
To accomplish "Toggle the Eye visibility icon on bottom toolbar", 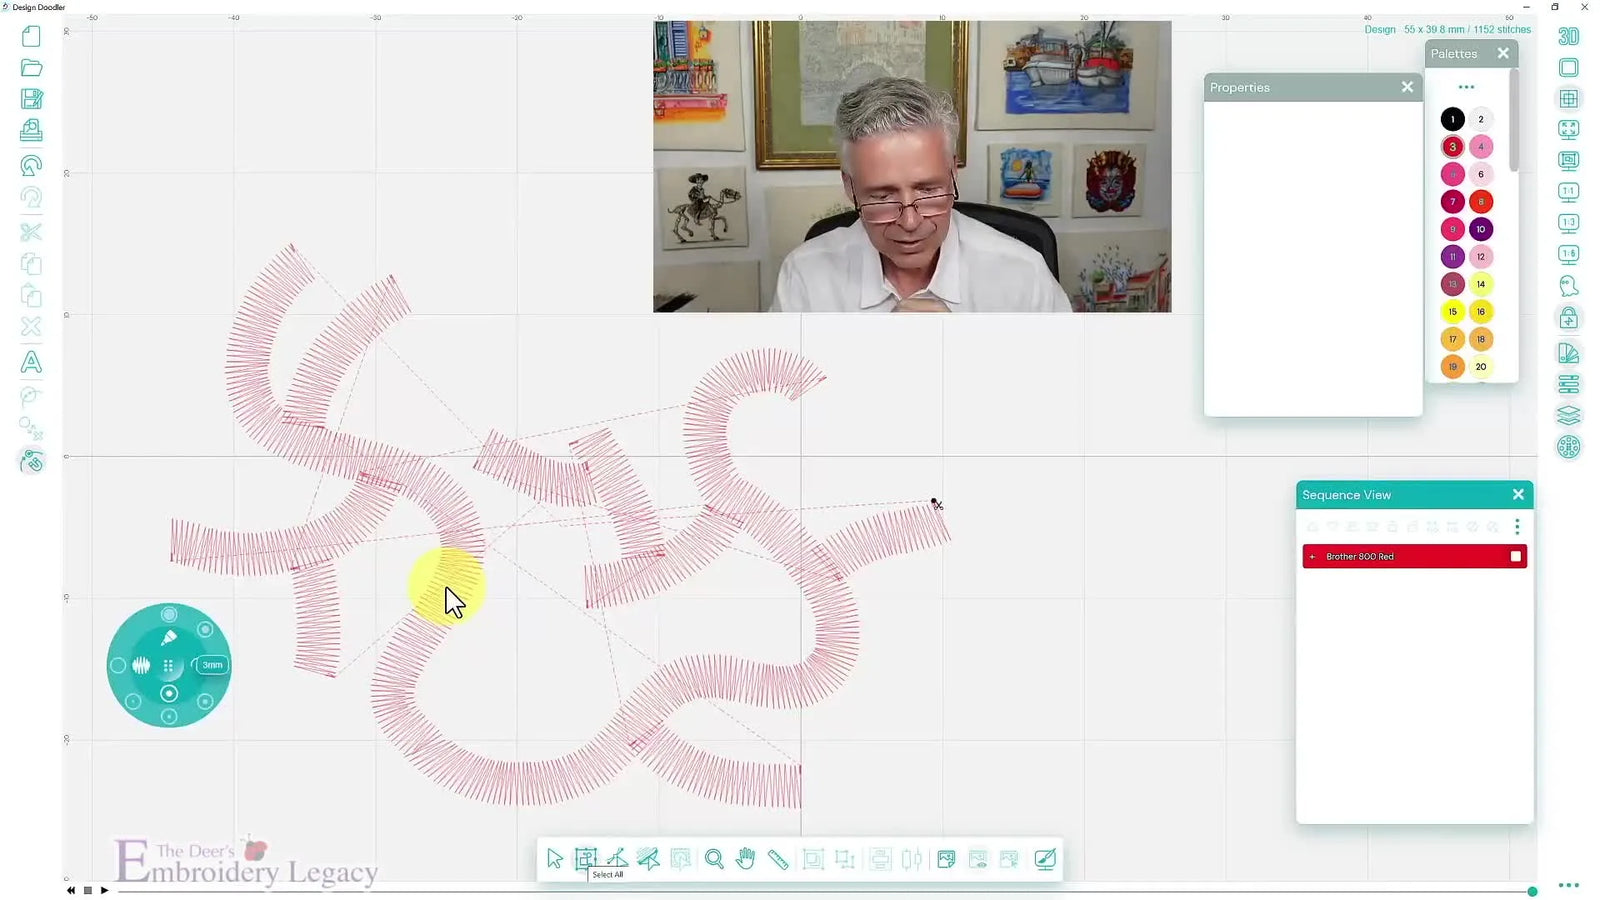I will [x=978, y=858].
